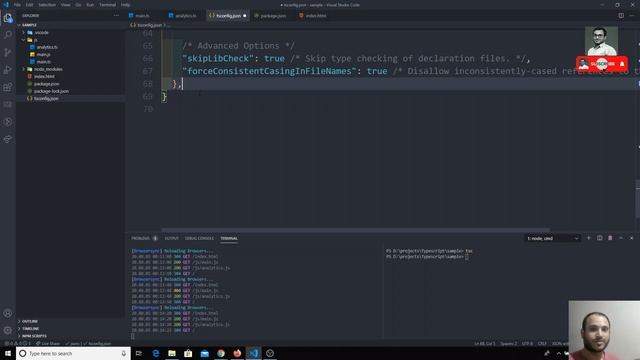Select the TERMINAL panel tab
This screenshot has width=640, height=360.
coord(229,238)
